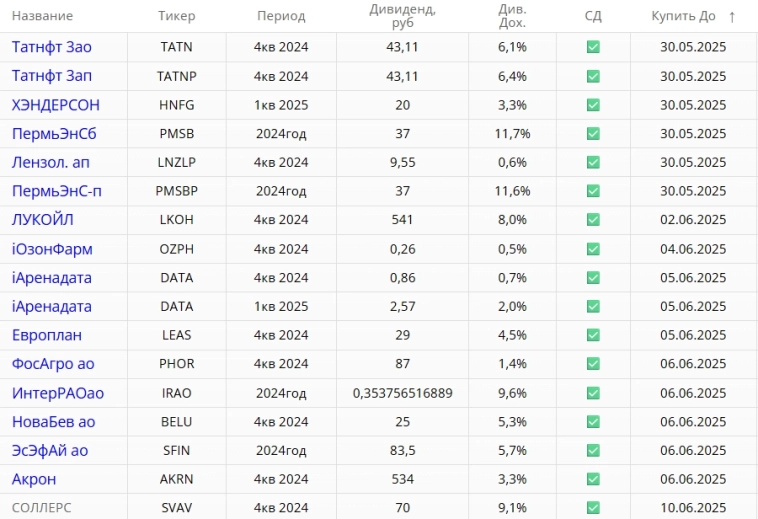The height and width of the screenshot is (519, 758).
Task: Sort by the Название column header
Action: point(43,16)
